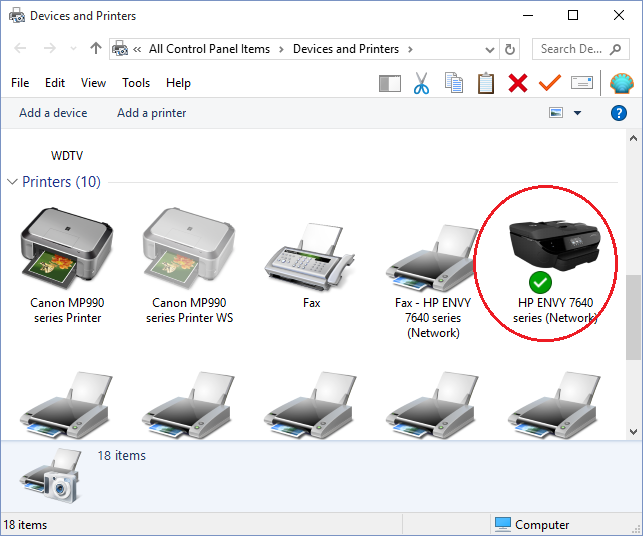Click the Printers (10) group header
The width and height of the screenshot is (643, 536).
pos(62,182)
